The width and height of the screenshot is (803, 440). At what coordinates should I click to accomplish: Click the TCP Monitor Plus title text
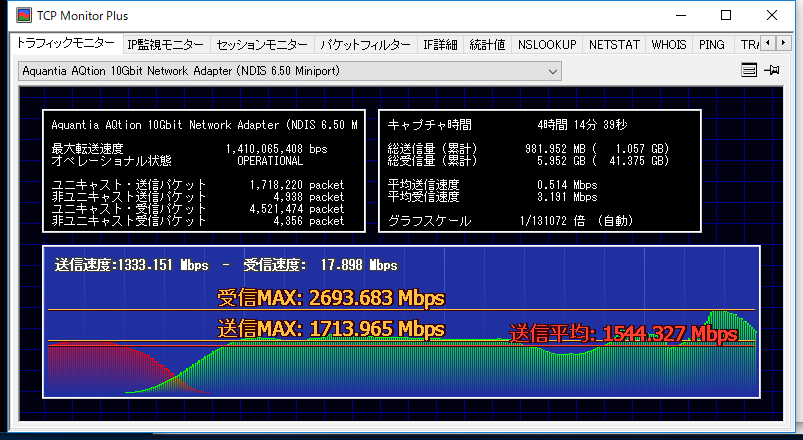click(x=82, y=16)
